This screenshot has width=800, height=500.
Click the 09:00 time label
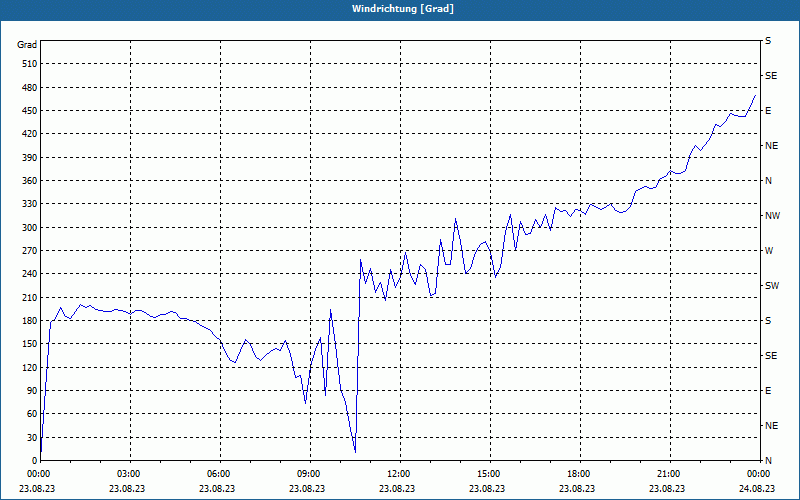[x=308, y=474]
